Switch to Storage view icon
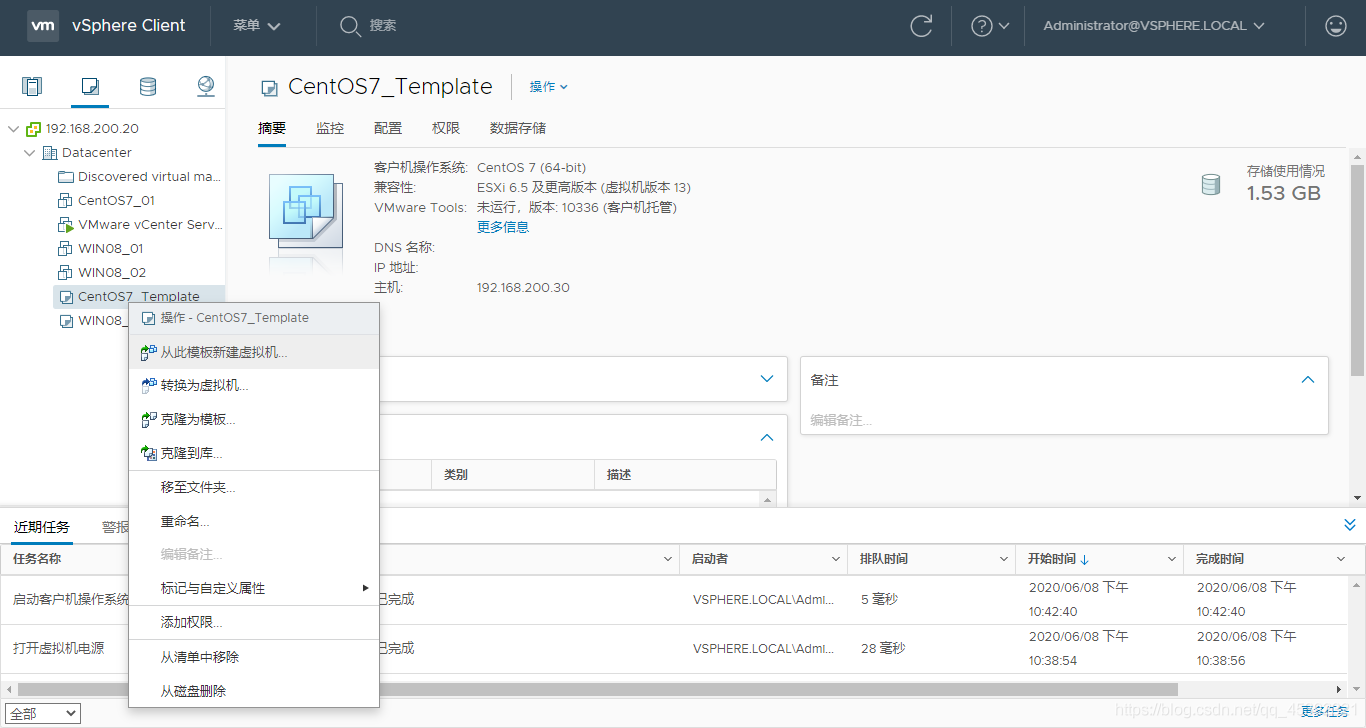The image size is (1366, 728). 148,86
